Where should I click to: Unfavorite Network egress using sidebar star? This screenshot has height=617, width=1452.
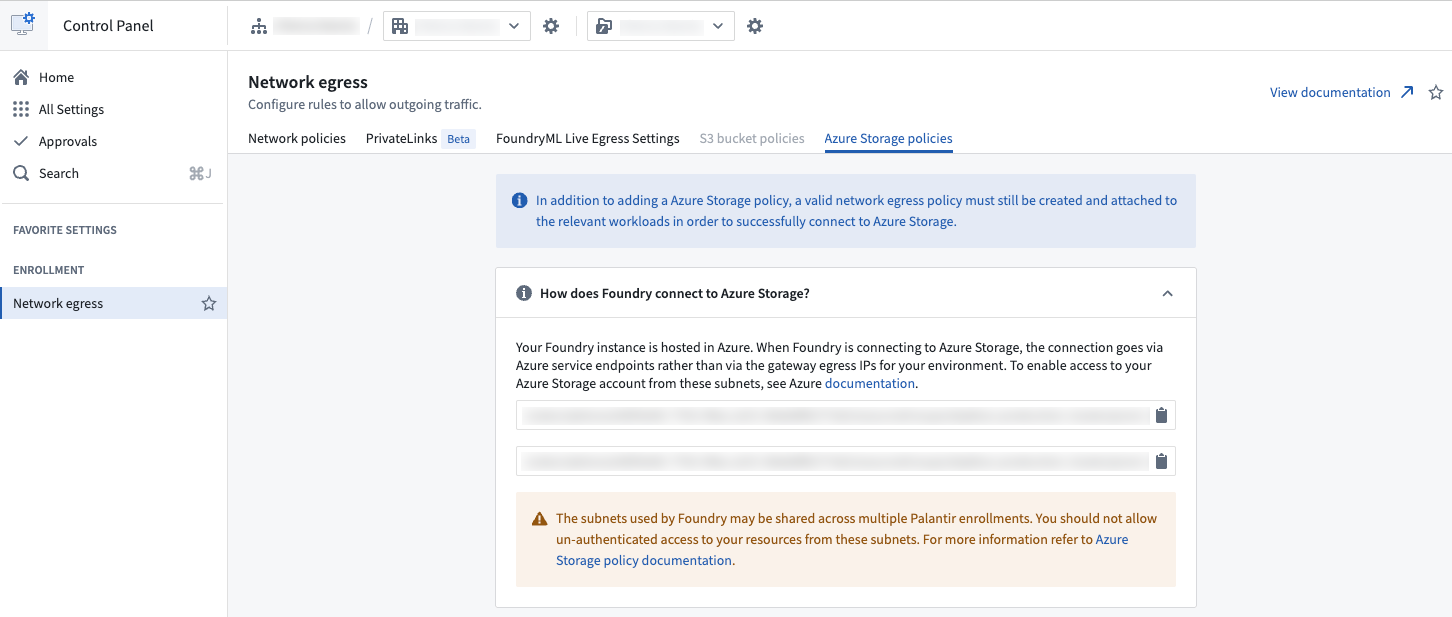tap(209, 303)
